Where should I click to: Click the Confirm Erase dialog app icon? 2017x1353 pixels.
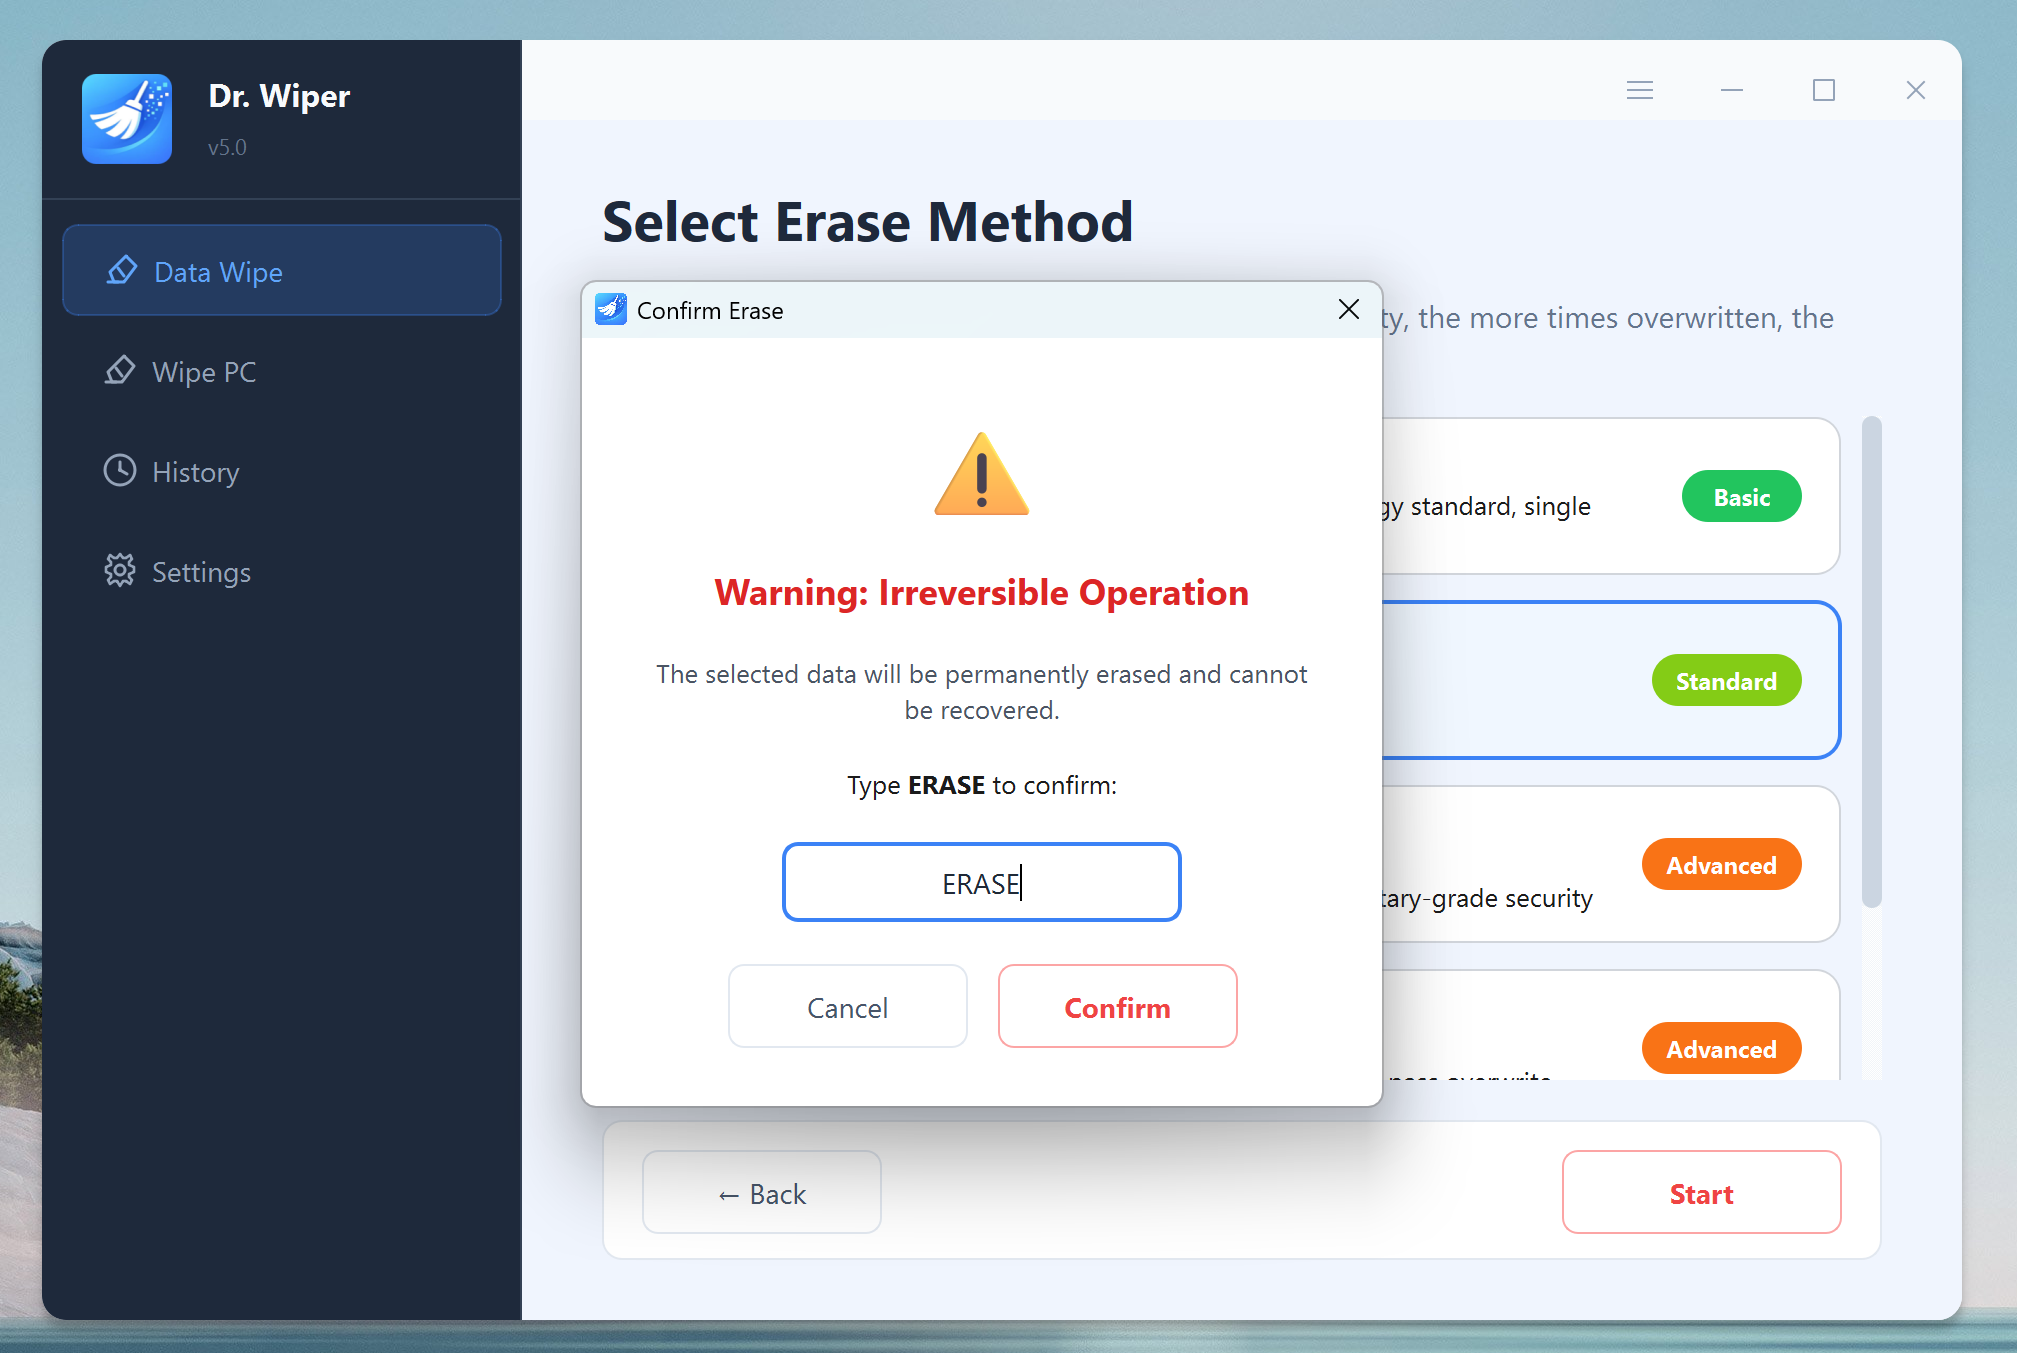tap(611, 310)
